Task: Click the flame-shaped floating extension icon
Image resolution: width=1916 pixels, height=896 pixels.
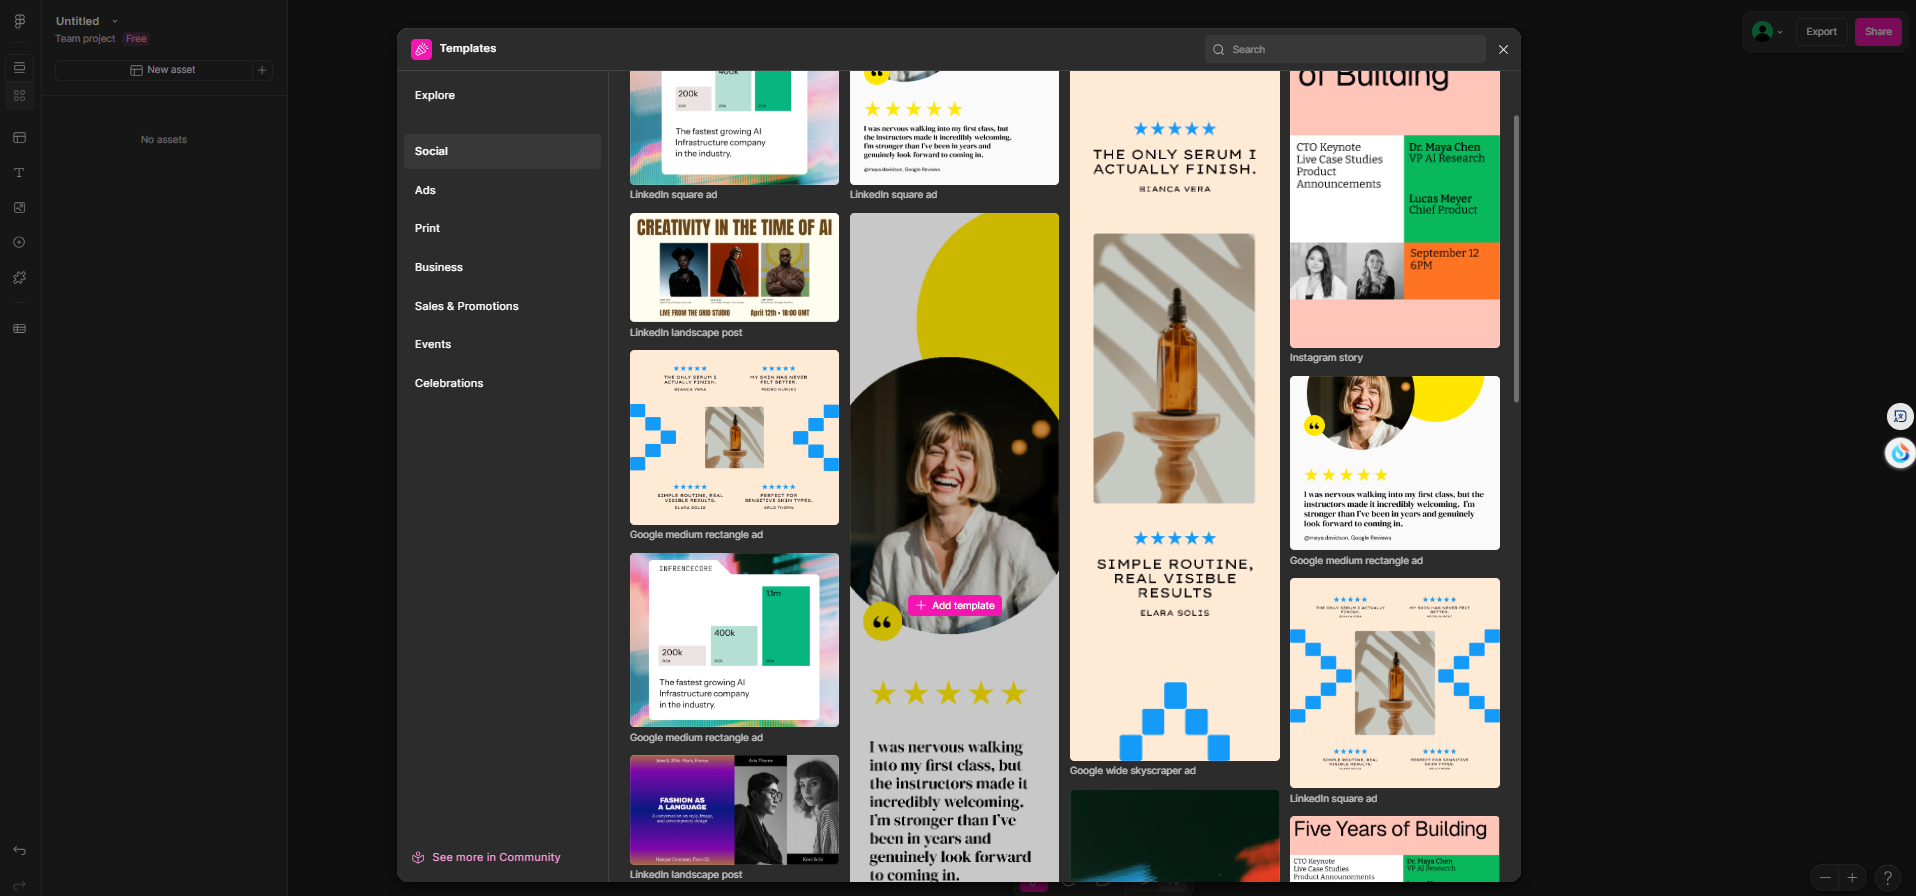Action: click(x=1900, y=454)
